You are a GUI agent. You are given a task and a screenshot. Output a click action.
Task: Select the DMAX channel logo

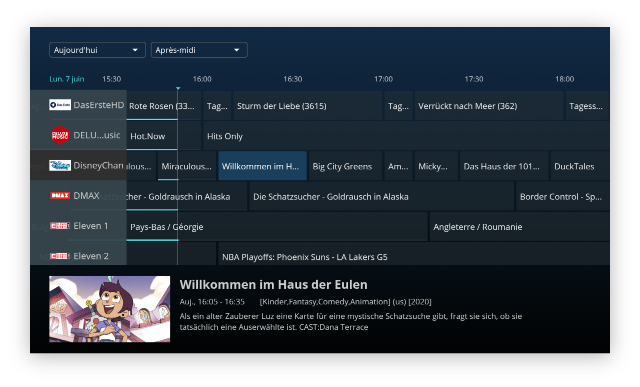coord(60,196)
